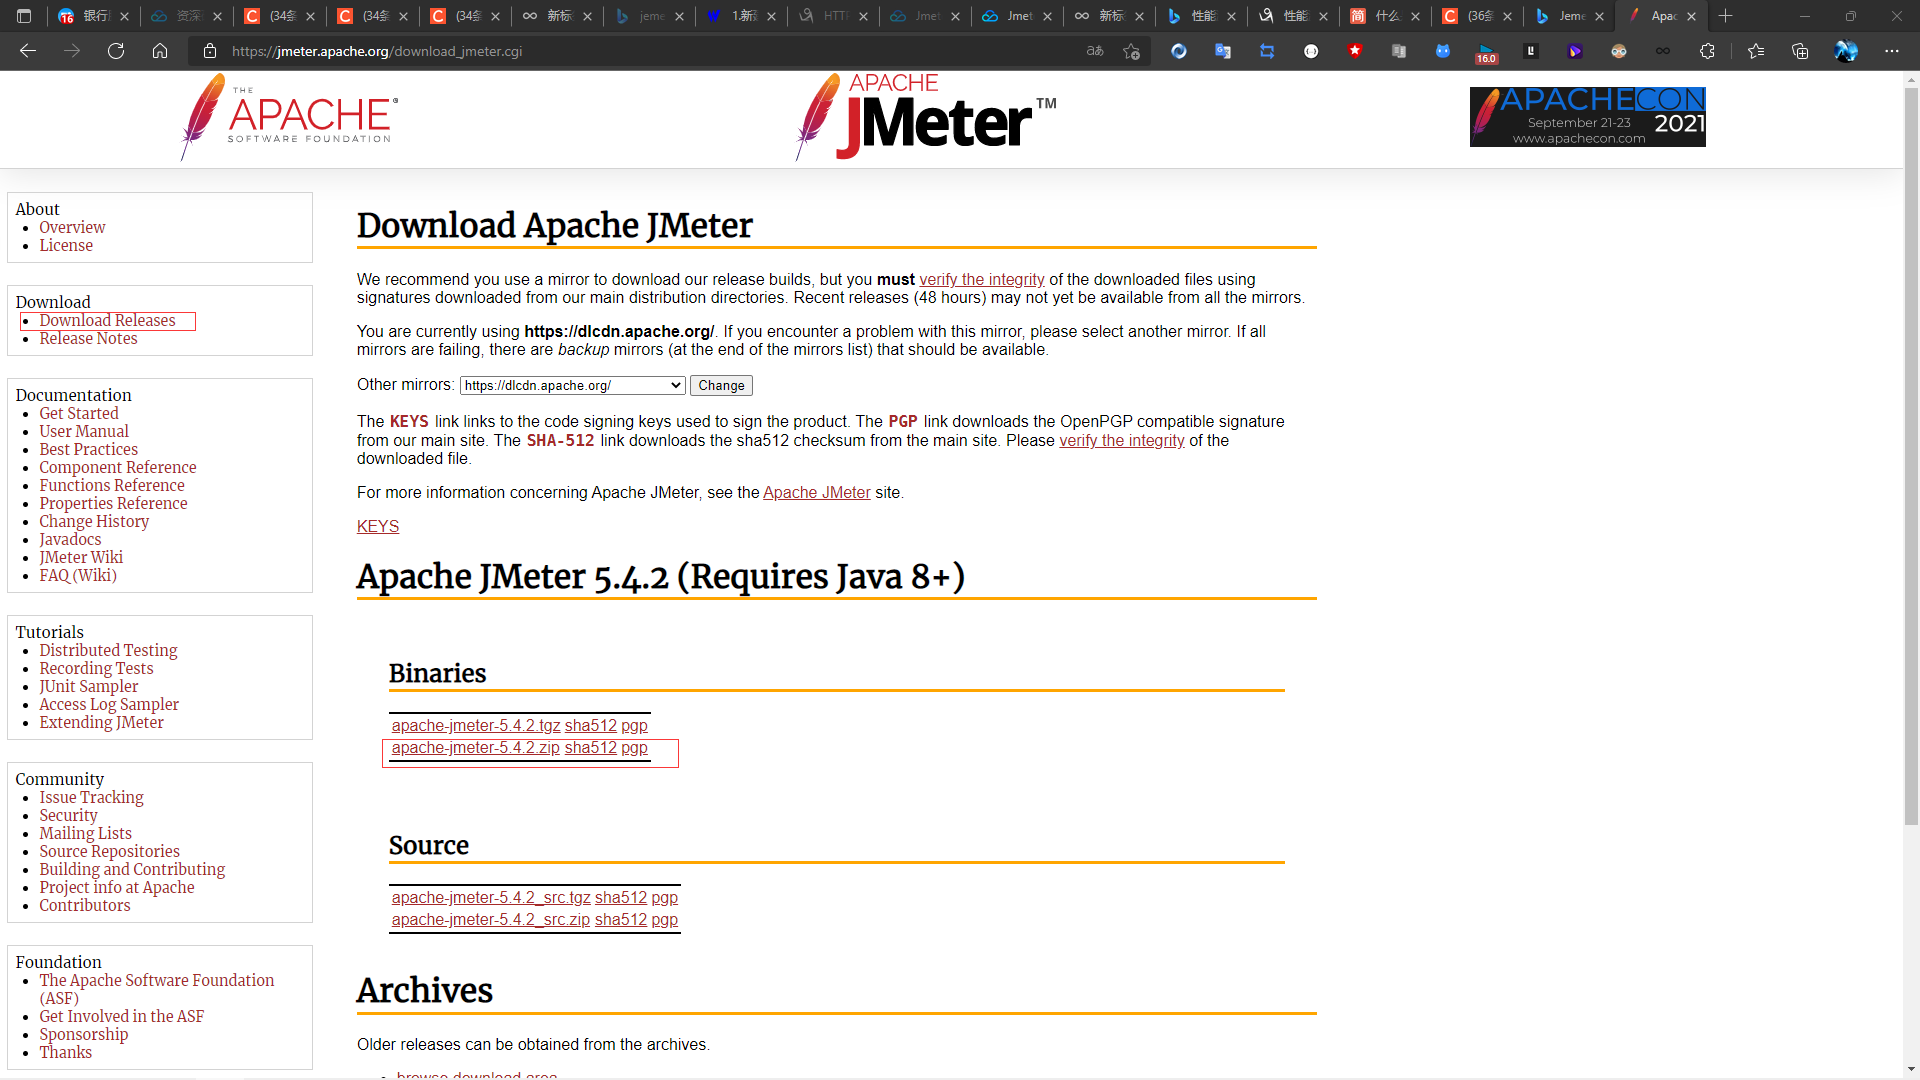Open the Extensions puzzle-piece icon
This screenshot has width=1920, height=1080.
pos(1707,51)
